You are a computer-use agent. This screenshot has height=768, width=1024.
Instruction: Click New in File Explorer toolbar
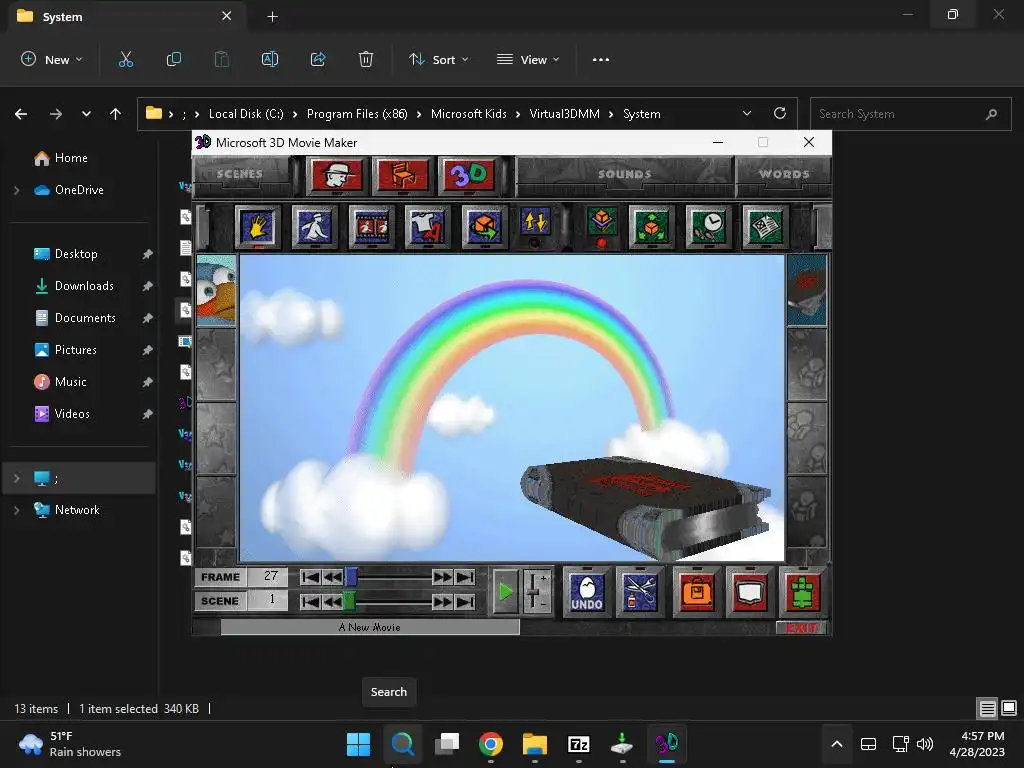52,59
